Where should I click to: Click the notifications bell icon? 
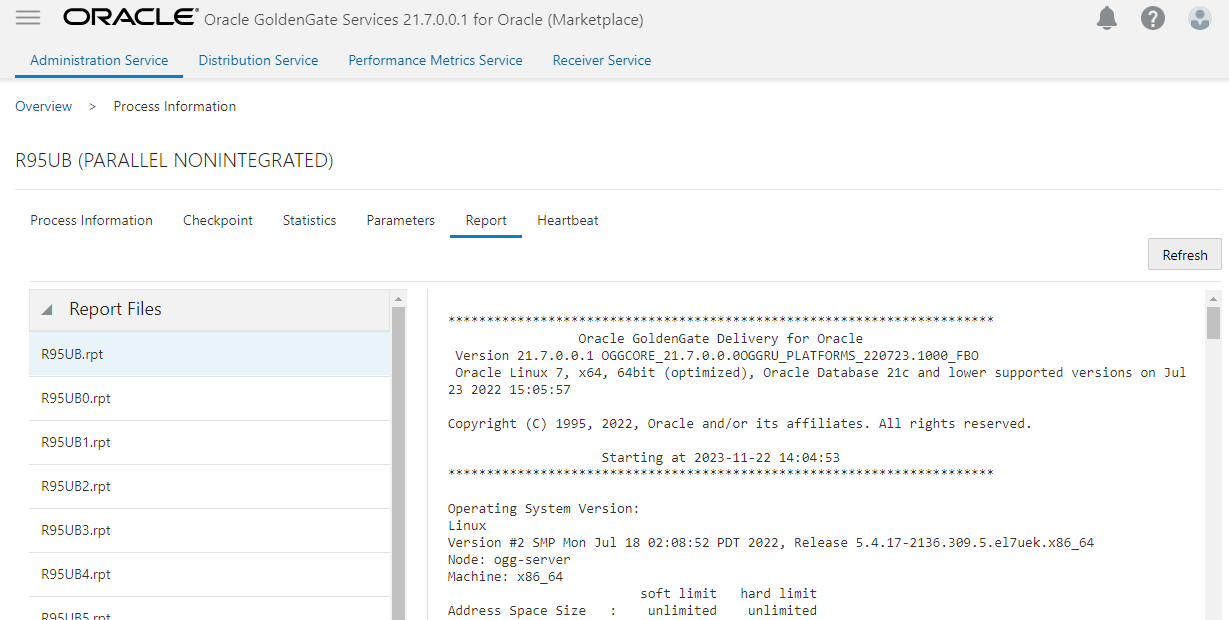point(1107,18)
